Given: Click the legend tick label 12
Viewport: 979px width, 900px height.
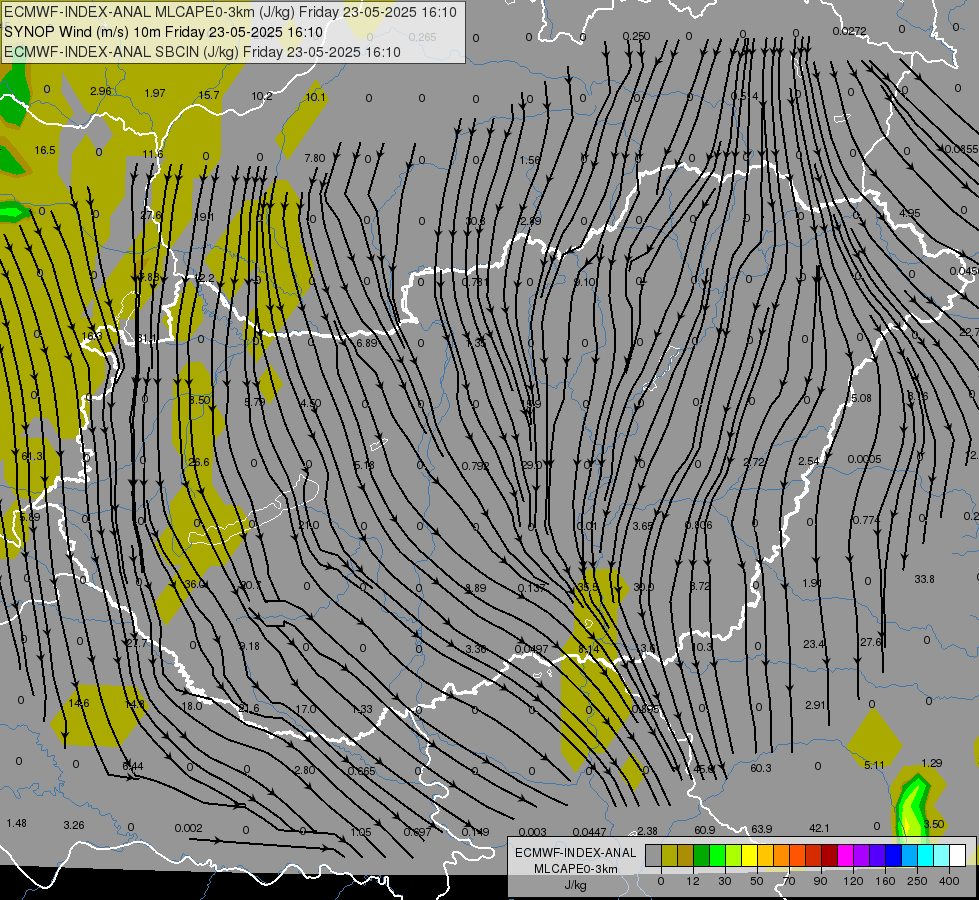Looking at the screenshot, I should 693,881.
